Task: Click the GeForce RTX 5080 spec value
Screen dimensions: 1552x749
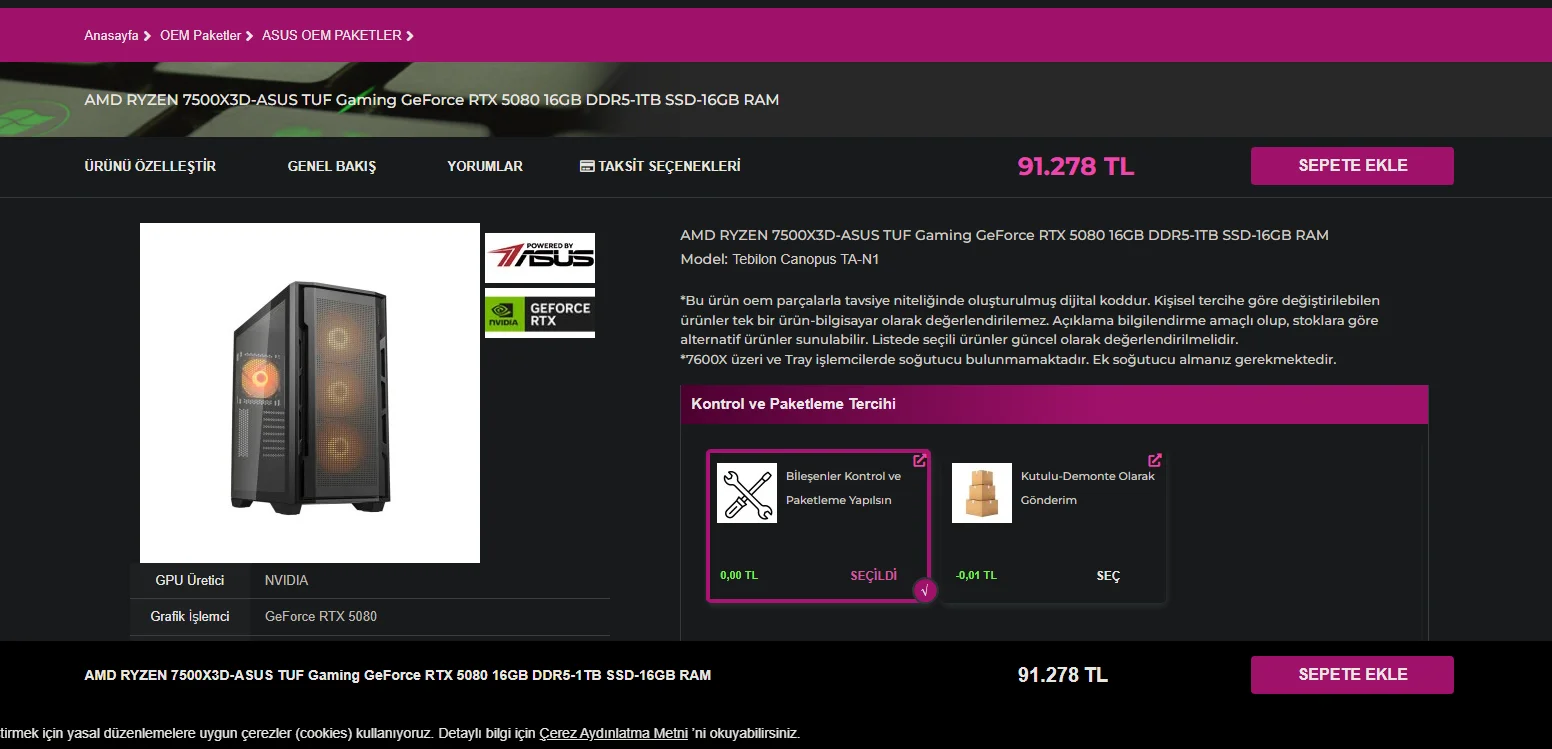Action: click(321, 616)
